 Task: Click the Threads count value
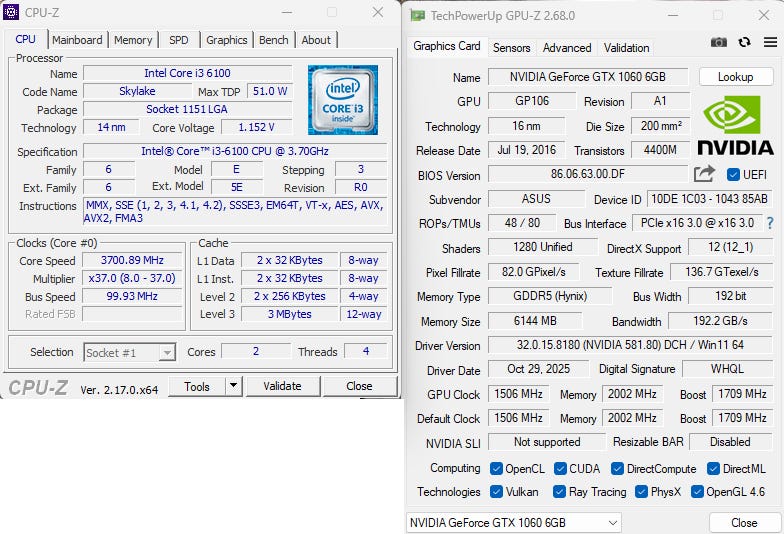click(x=366, y=352)
